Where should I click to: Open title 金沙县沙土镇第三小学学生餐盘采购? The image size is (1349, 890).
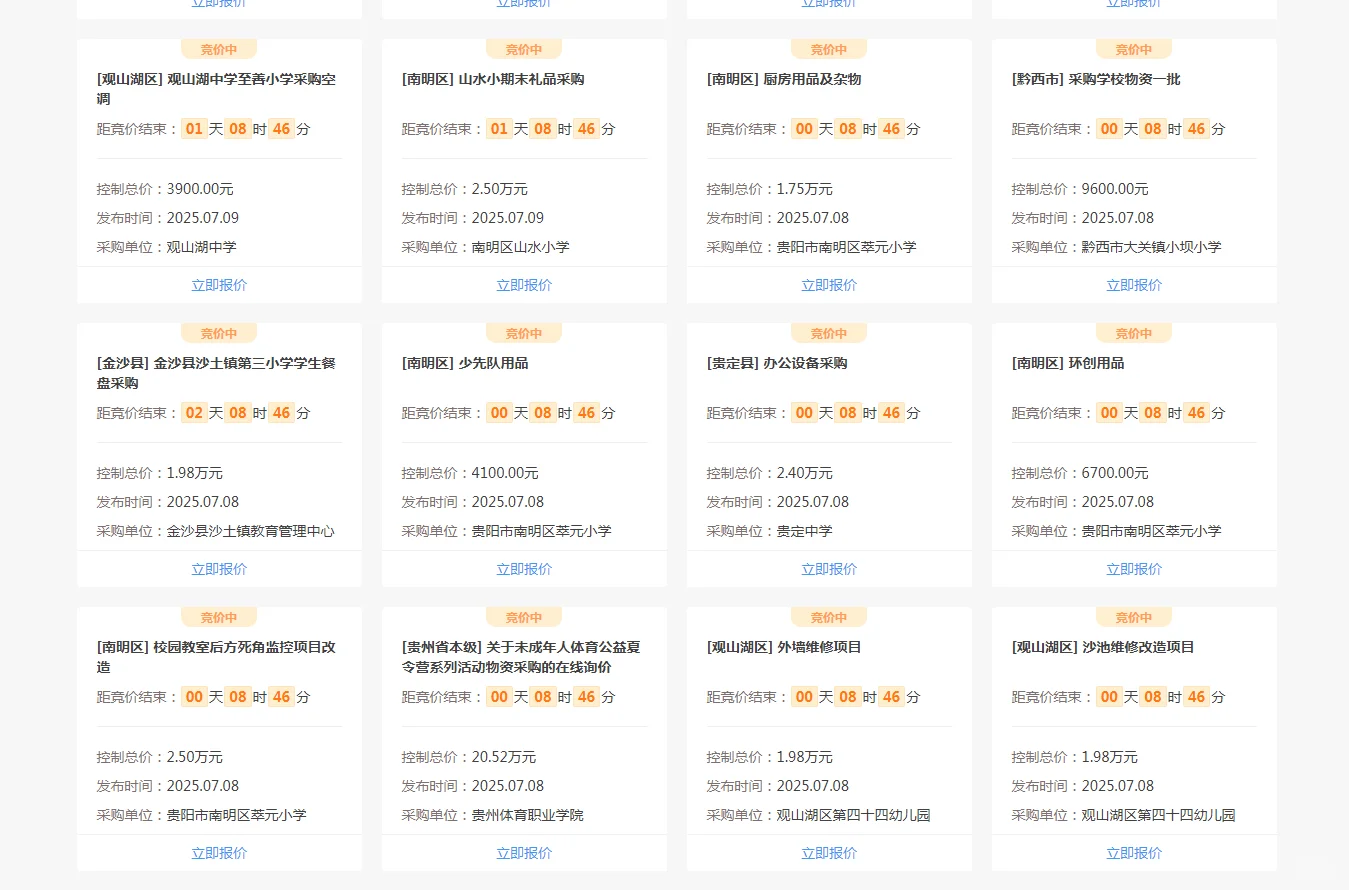pos(216,373)
